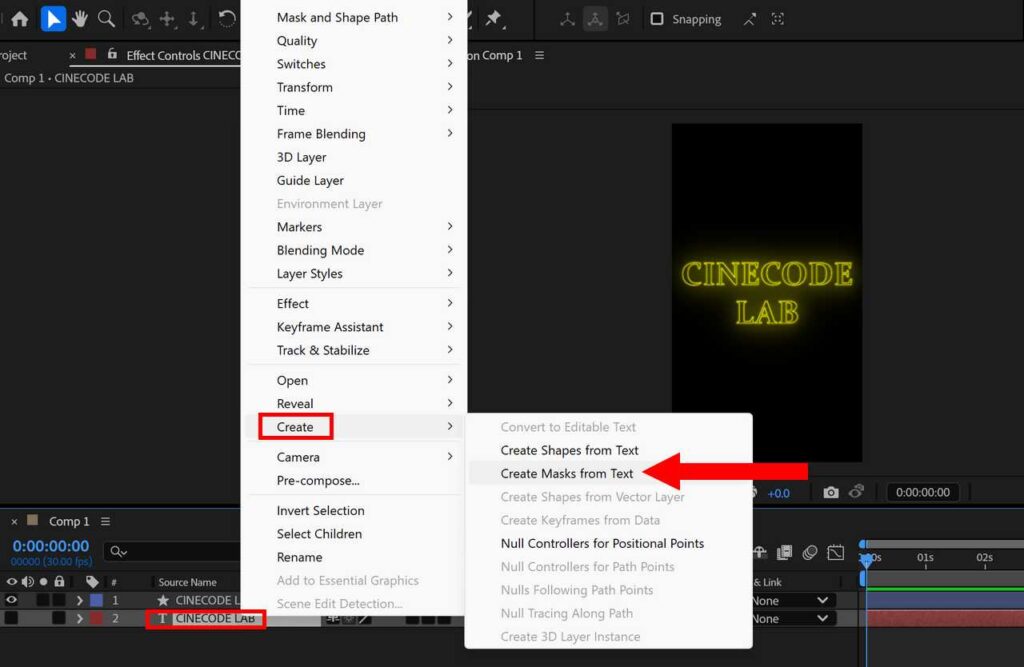Open the Comp 1 timeline panel menu
Viewport: 1024px width, 667px height.
point(105,521)
